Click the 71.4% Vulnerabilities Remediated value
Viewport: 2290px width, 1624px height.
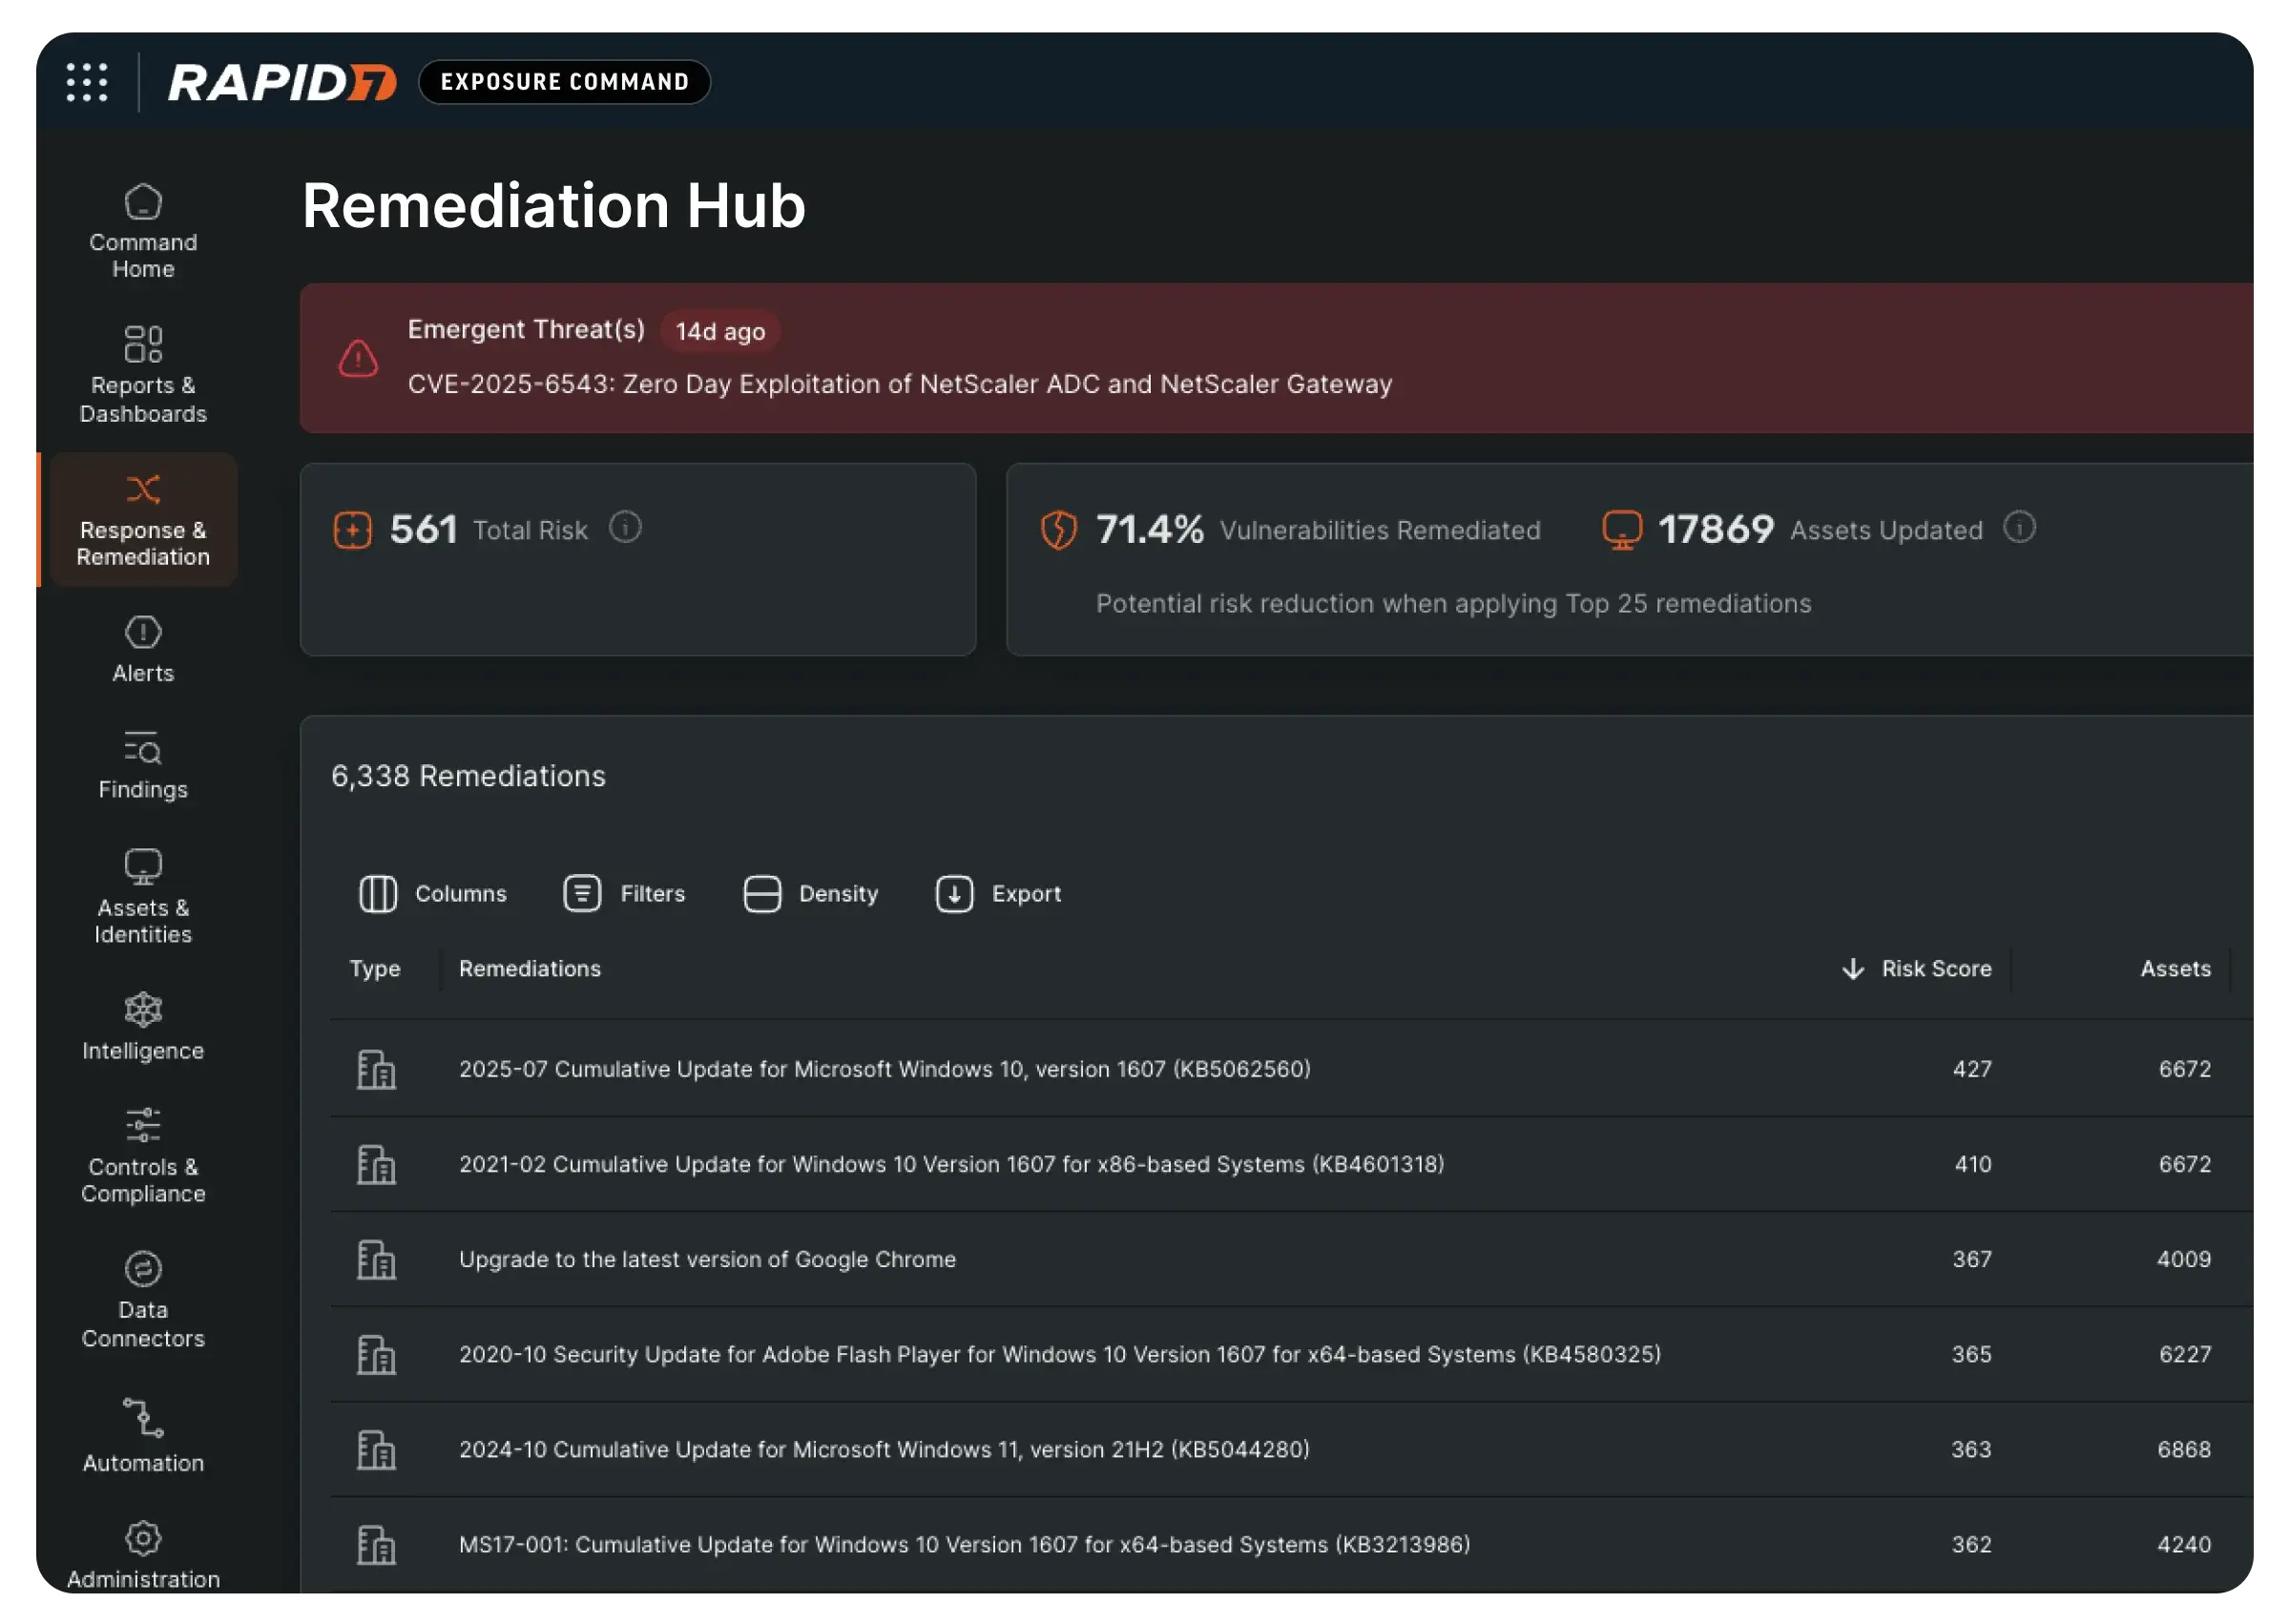pos(1149,529)
